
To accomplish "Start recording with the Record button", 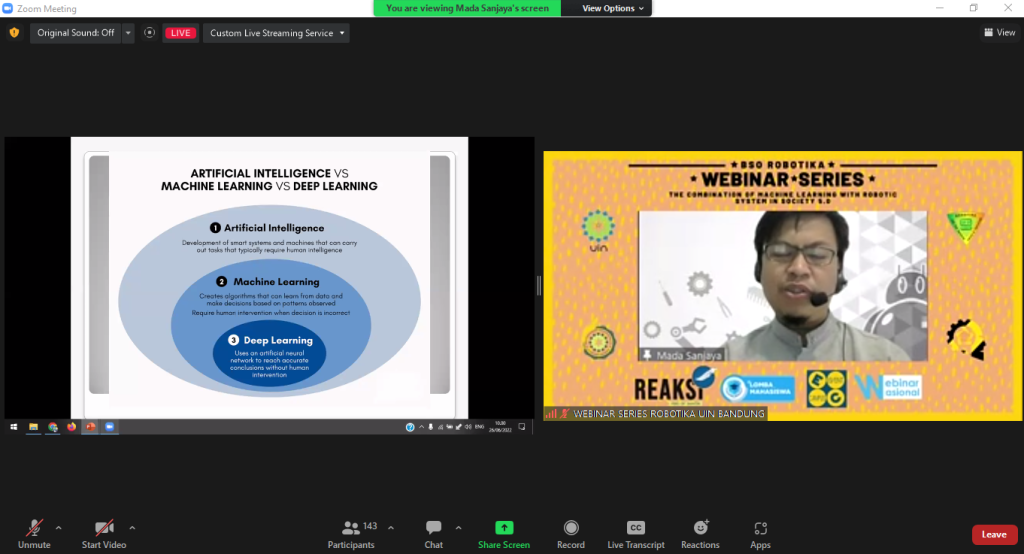I will click(571, 533).
